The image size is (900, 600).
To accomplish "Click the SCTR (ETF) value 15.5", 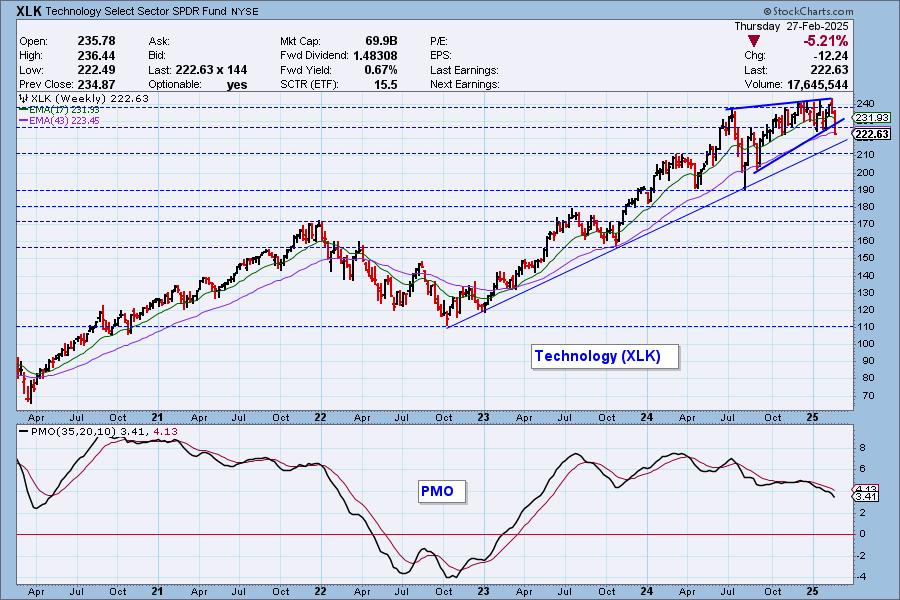I will [x=386, y=84].
